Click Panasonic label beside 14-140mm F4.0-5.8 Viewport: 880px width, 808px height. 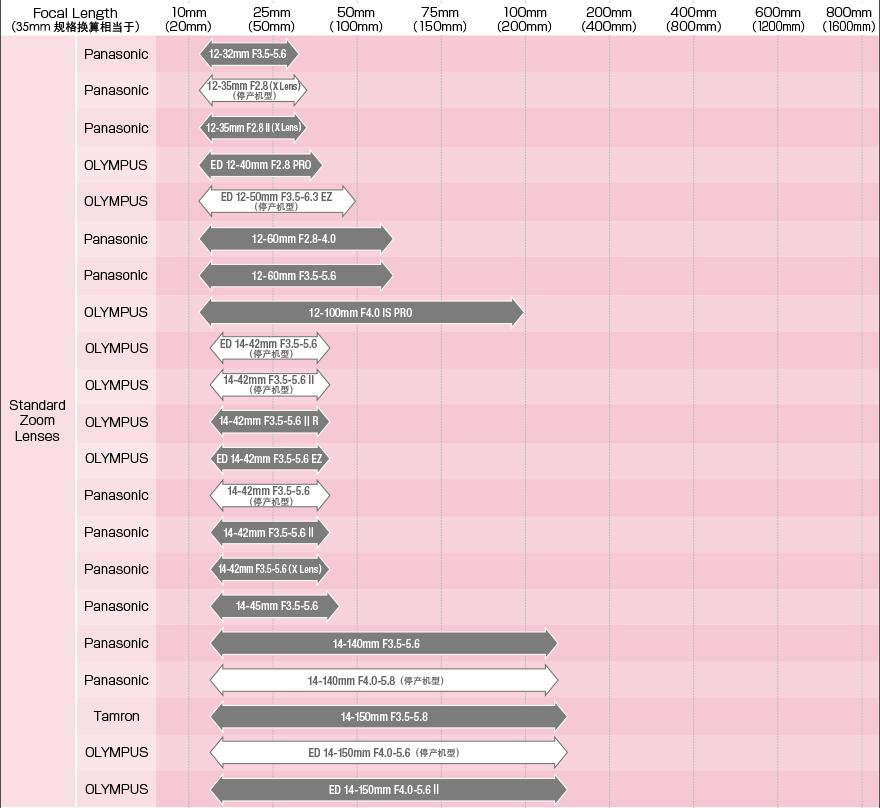[x=116, y=681]
